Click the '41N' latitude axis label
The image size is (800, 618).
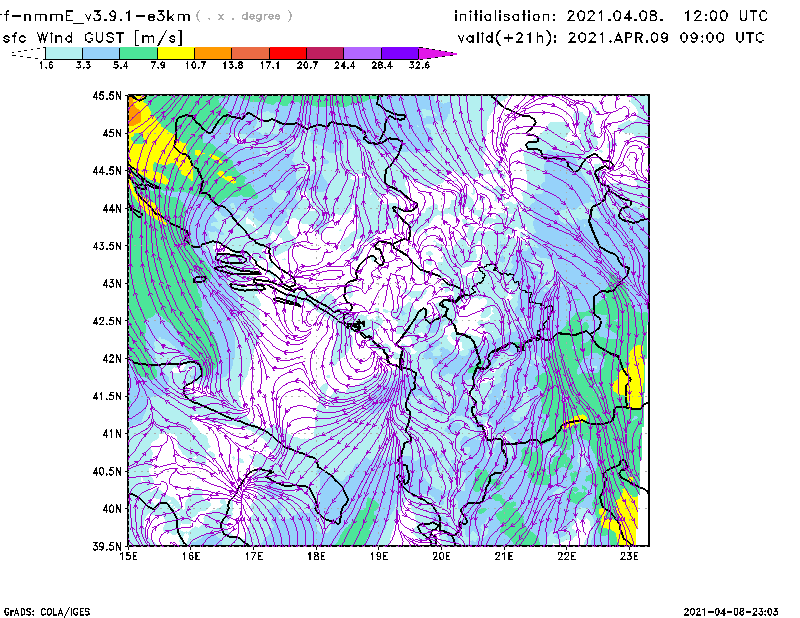click(112, 434)
